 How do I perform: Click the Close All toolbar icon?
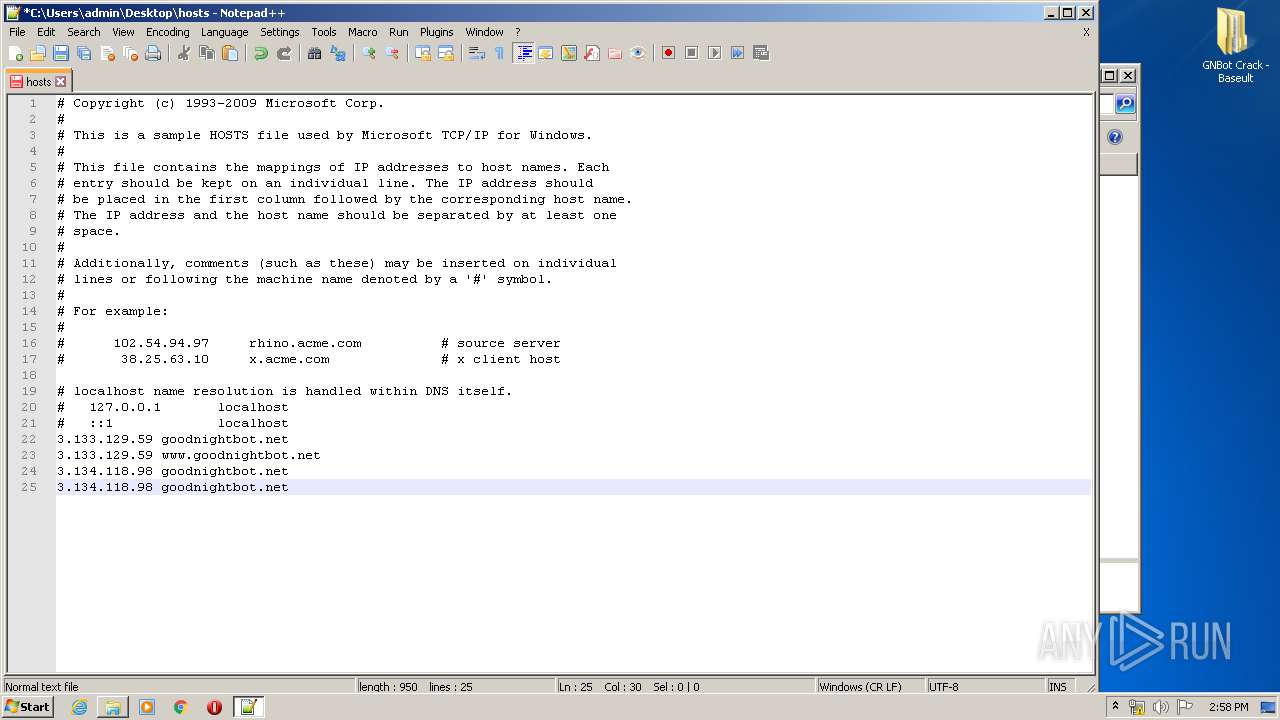click(130, 53)
